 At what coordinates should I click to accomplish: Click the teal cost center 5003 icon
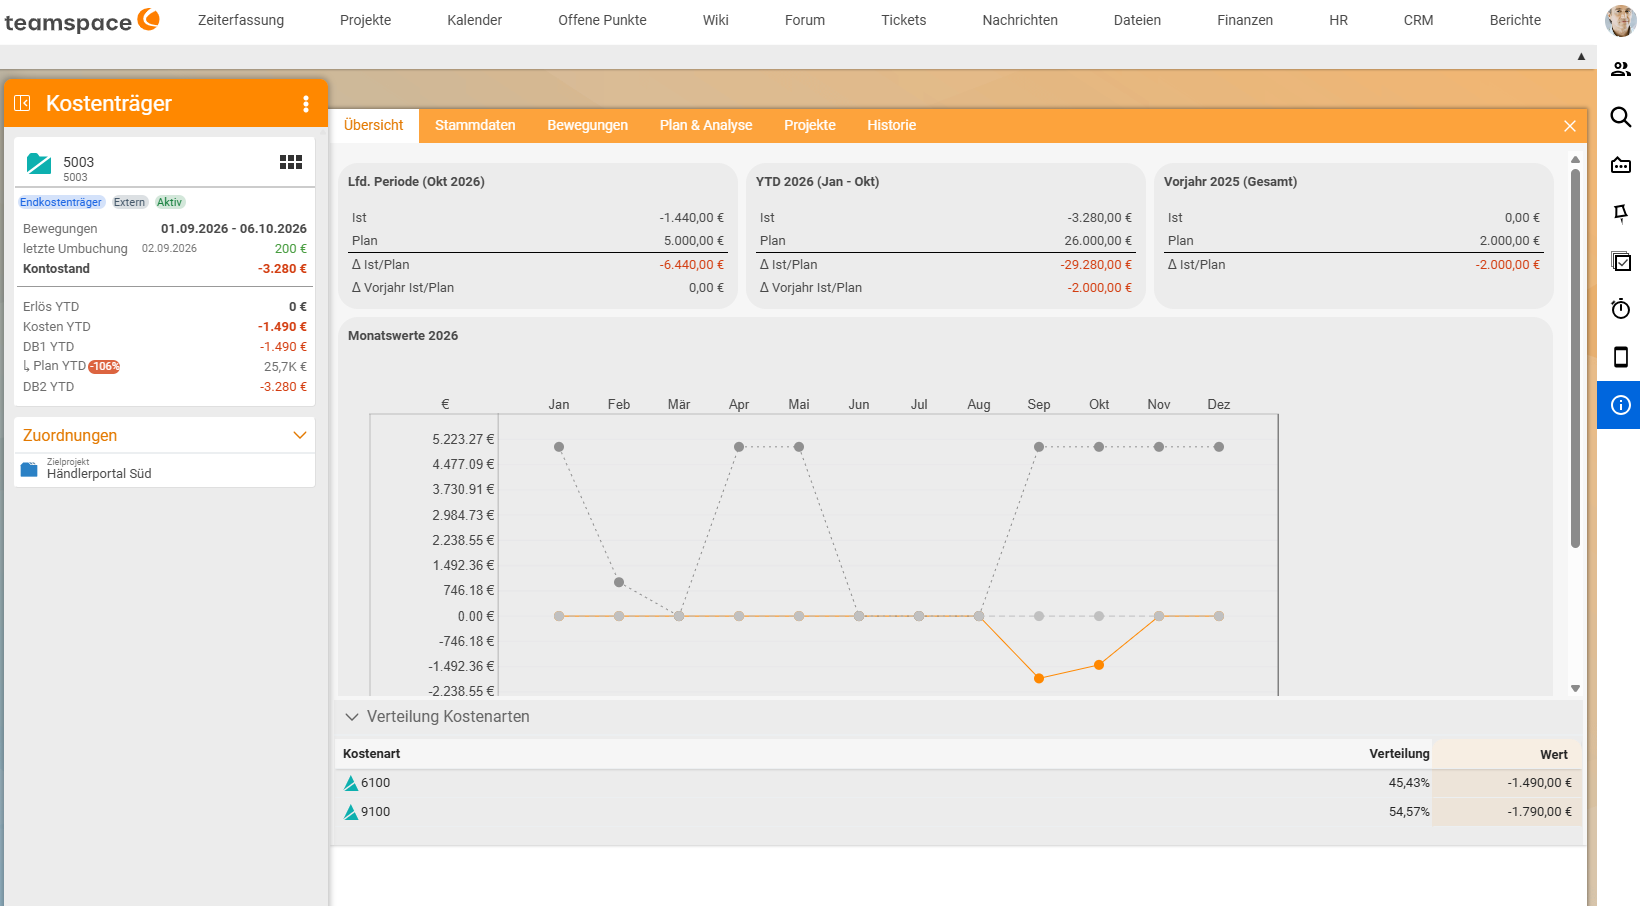(39, 164)
